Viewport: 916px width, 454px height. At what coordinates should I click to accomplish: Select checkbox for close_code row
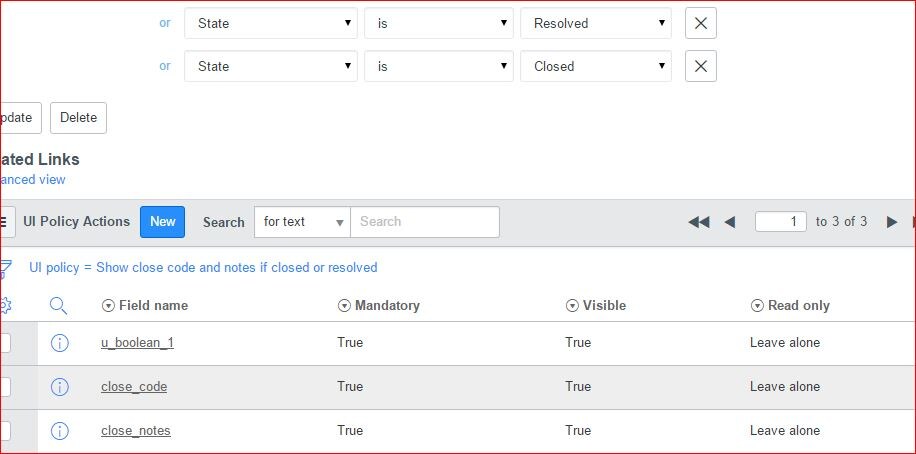tap(4, 387)
